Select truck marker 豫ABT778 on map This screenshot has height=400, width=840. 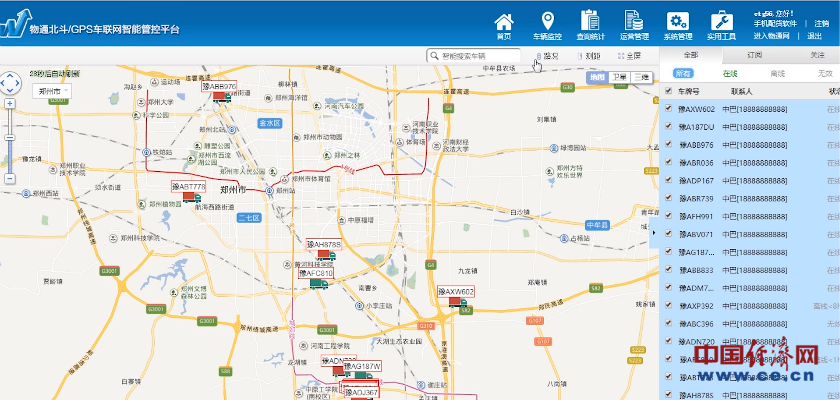click(191, 197)
